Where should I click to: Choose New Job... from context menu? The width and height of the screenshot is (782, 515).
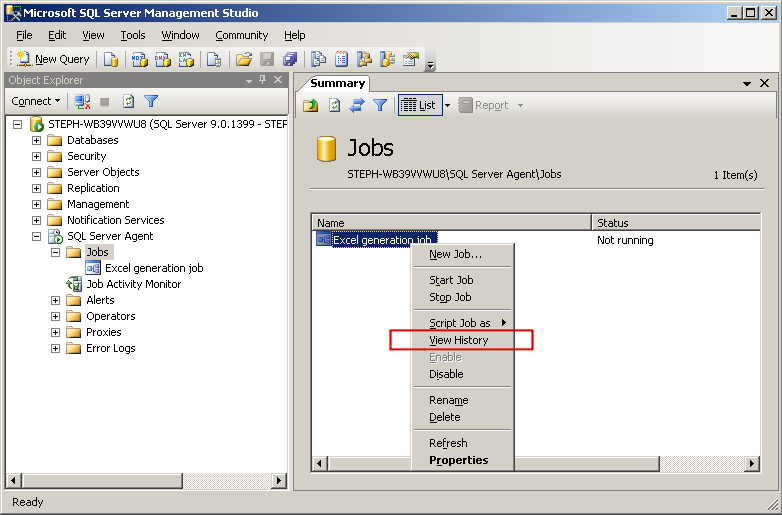pyautogui.click(x=463, y=254)
